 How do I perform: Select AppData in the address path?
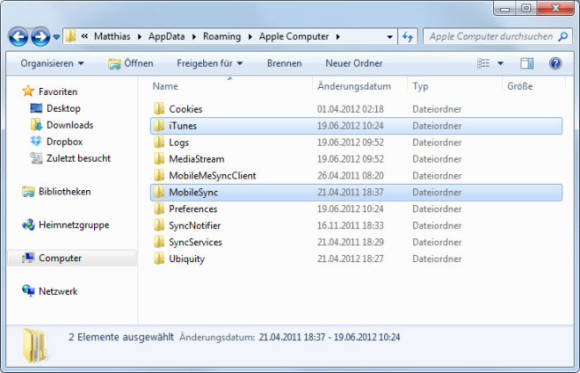click(x=166, y=36)
